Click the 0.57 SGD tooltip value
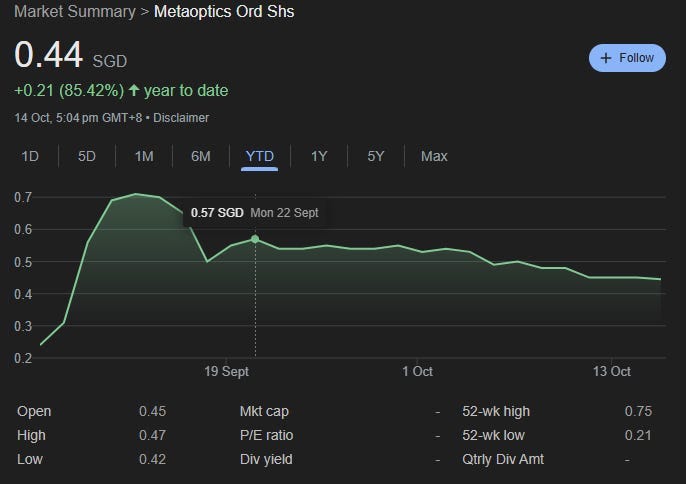Viewport: 686px width, 484px height. click(x=217, y=213)
